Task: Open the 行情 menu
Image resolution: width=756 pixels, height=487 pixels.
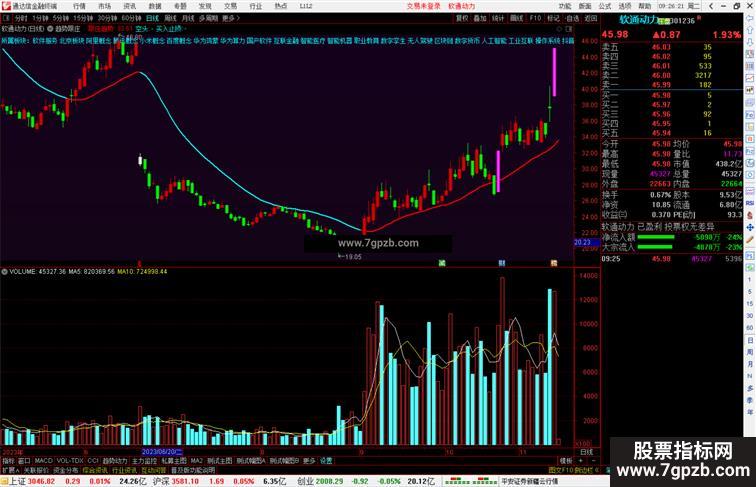Action: tap(79, 6)
